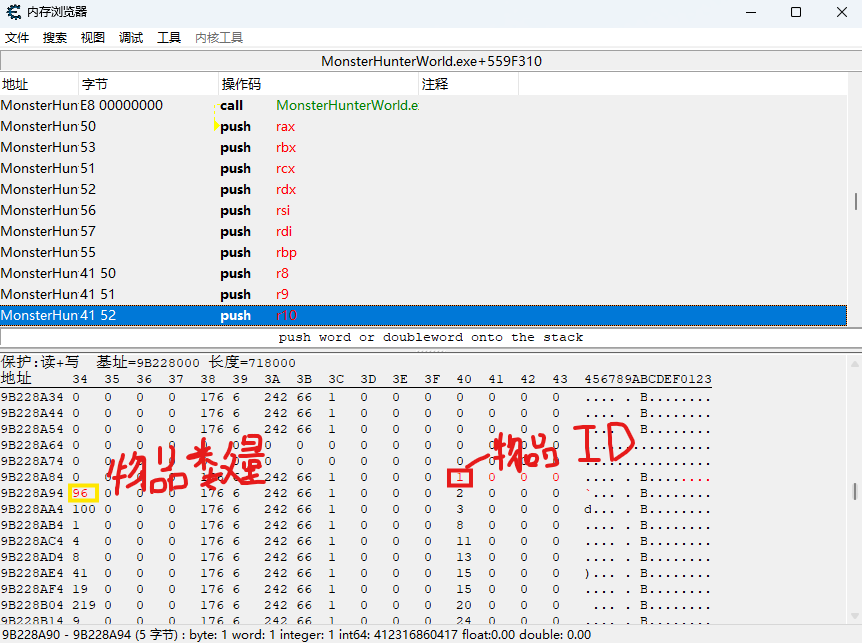Click the 操作码 column header
Image resolution: width=862 pixels, height=643 pixels.
pos(318,84)
